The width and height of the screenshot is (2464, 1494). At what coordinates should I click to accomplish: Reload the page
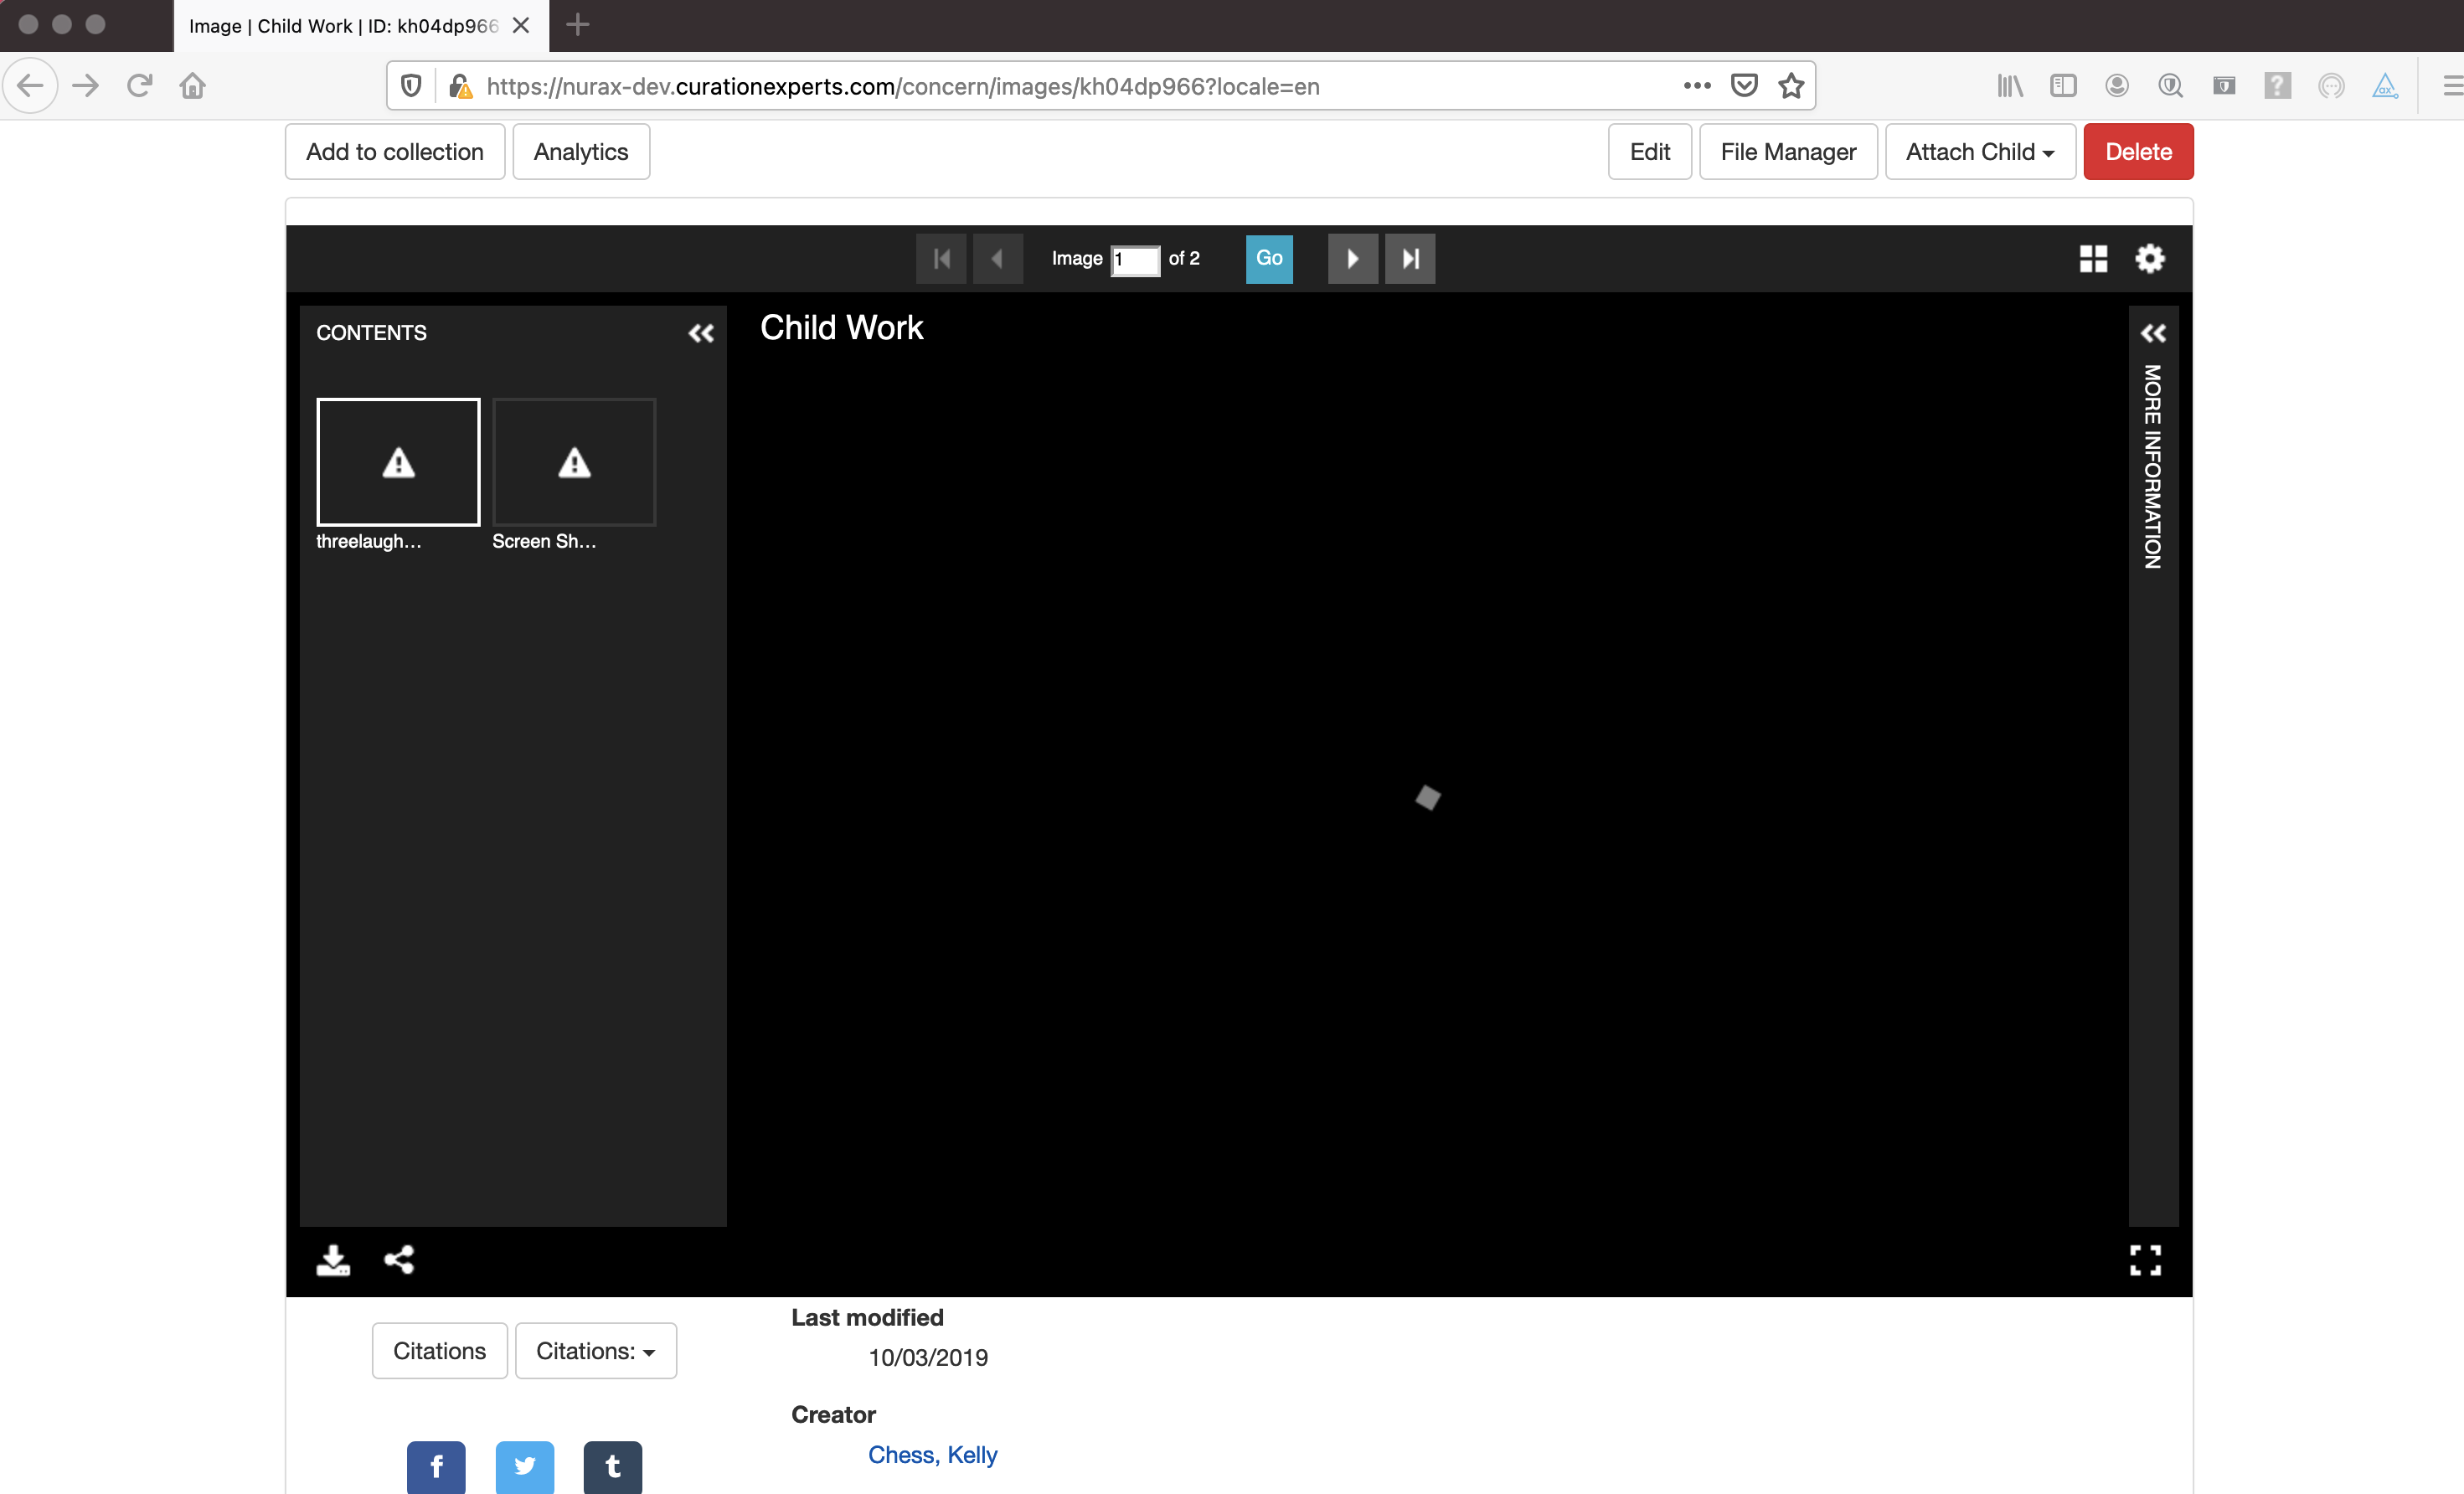pos(139,86)
